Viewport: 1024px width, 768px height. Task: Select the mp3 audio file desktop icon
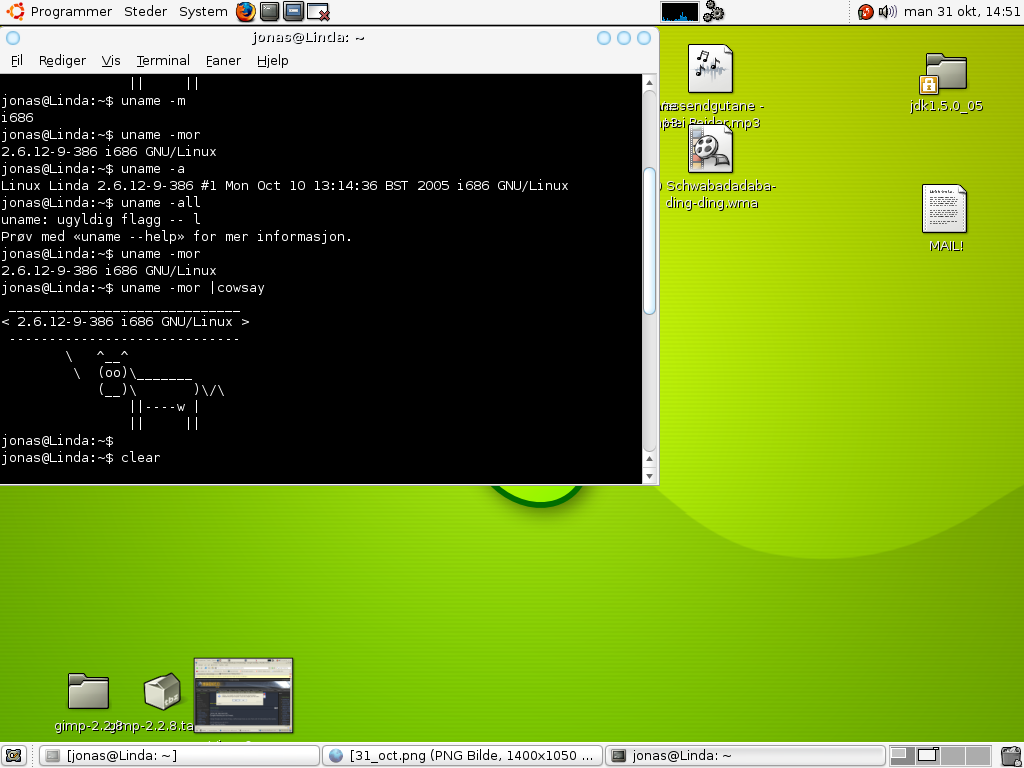[710, 69]
